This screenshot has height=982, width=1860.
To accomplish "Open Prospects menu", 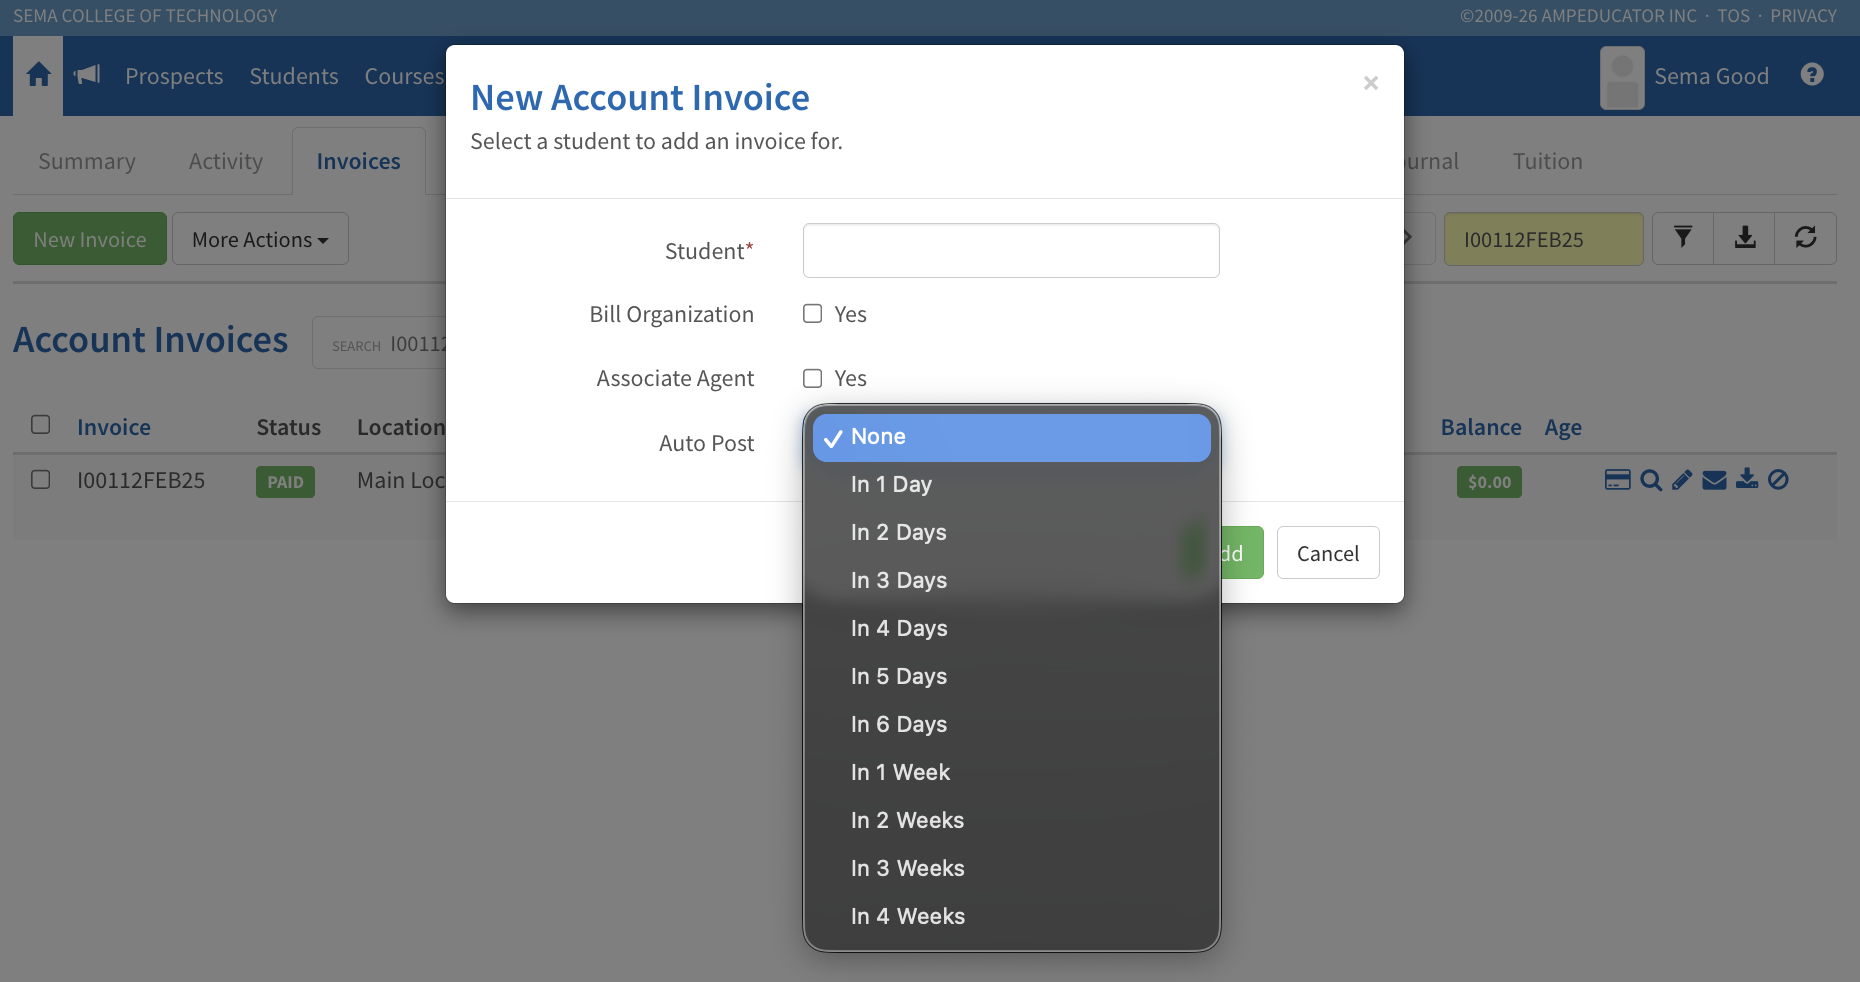I will click(x=174, y=76).
